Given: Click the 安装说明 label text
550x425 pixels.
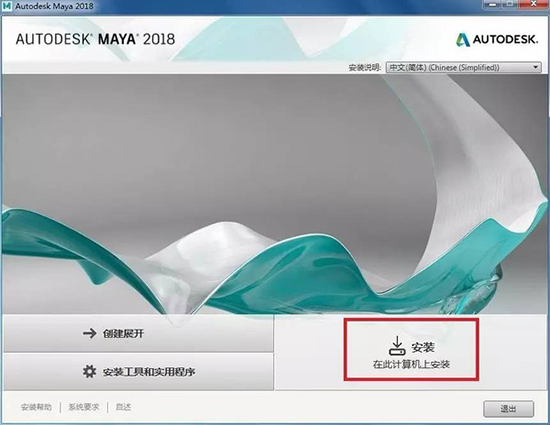Looking at the screenshot, I should point(365,67).
